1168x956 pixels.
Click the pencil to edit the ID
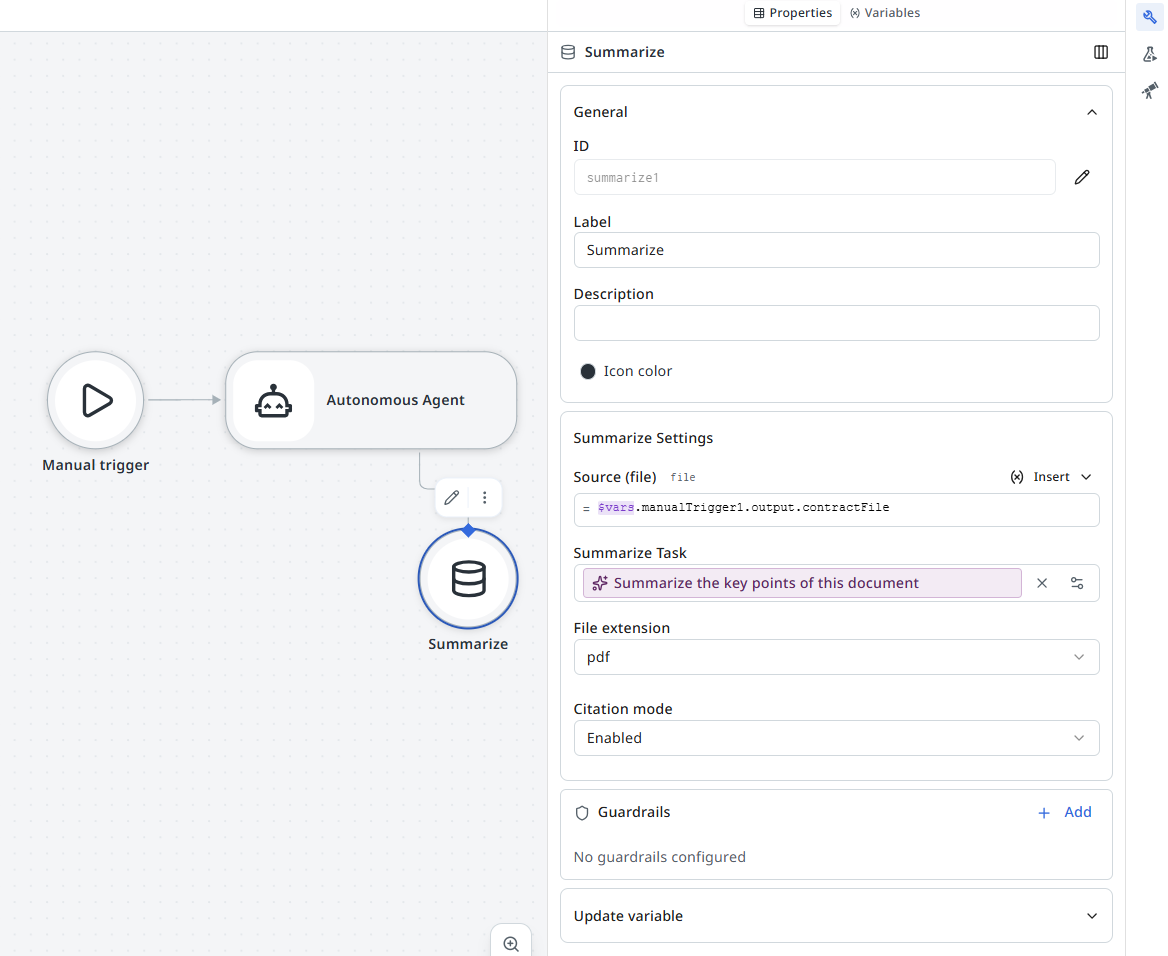1082,177
